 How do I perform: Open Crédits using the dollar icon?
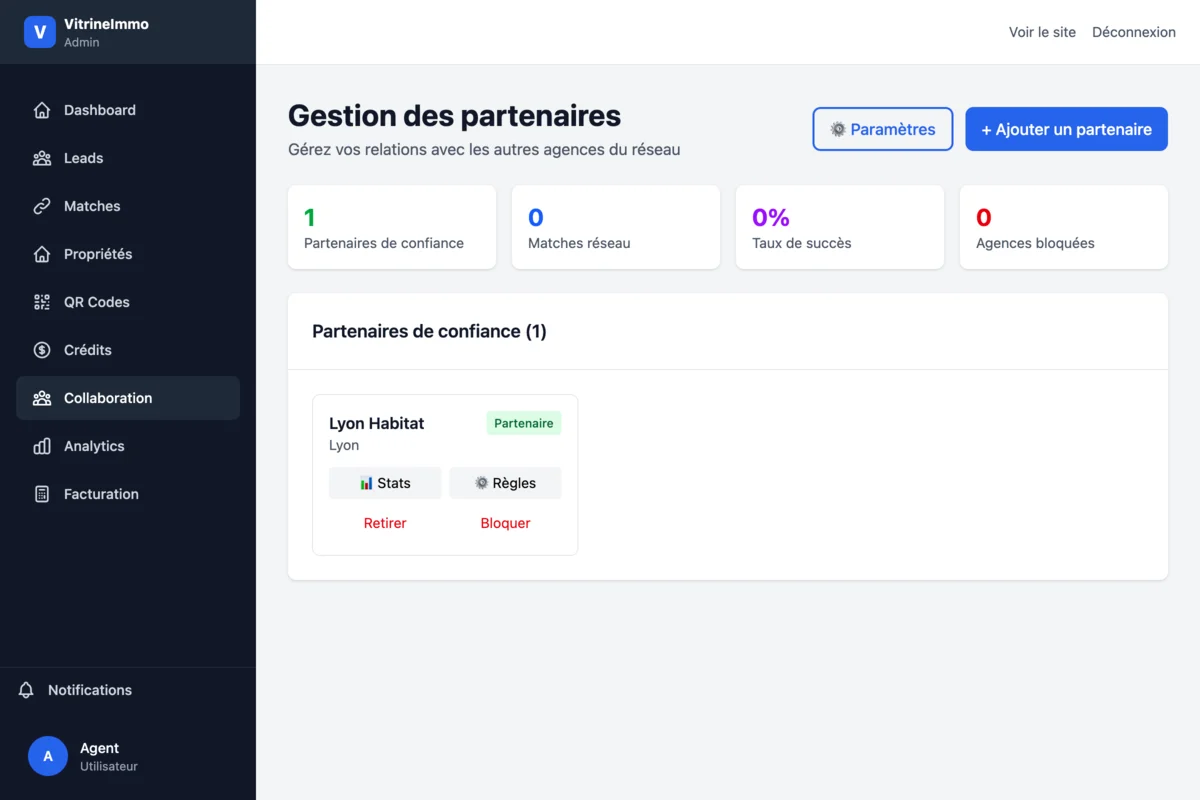(x=42, y=350)
